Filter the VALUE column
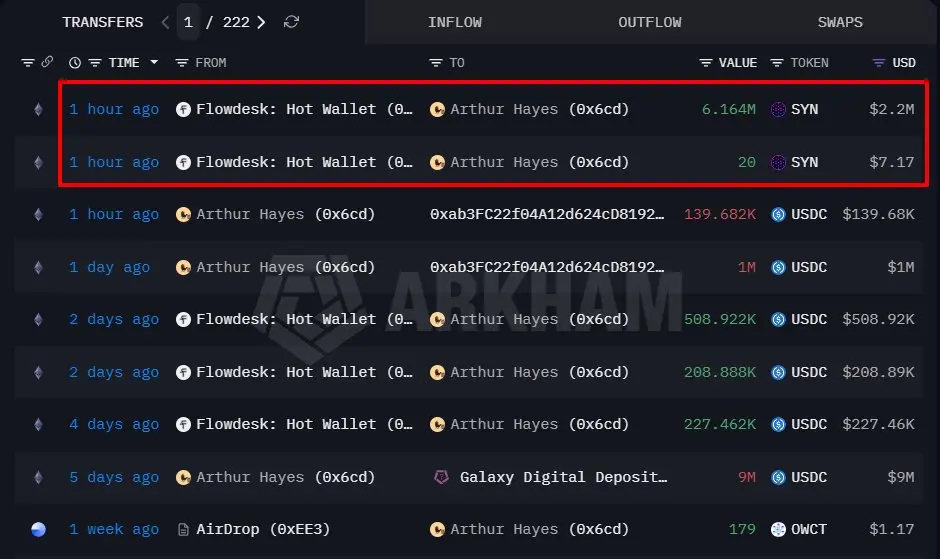Image resolution: width=940 pixels, height=559 pixels. tap(706, 62)
